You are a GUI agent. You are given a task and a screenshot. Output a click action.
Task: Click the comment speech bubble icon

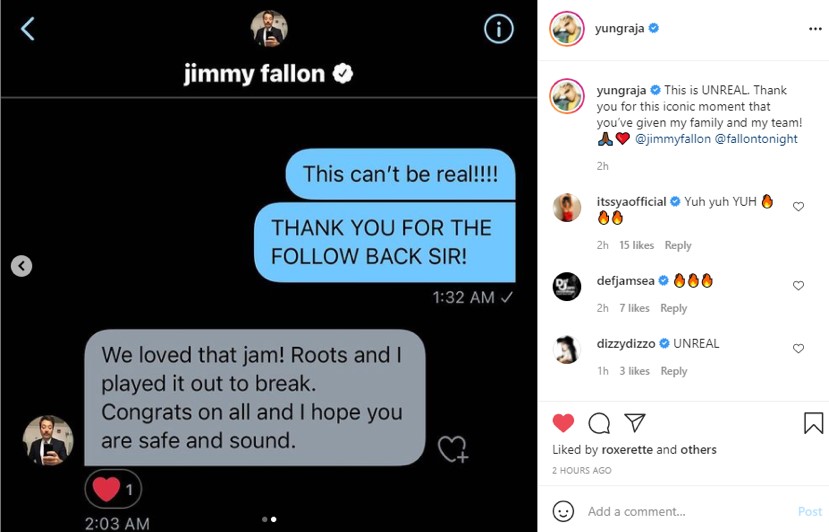pos(598,423)
